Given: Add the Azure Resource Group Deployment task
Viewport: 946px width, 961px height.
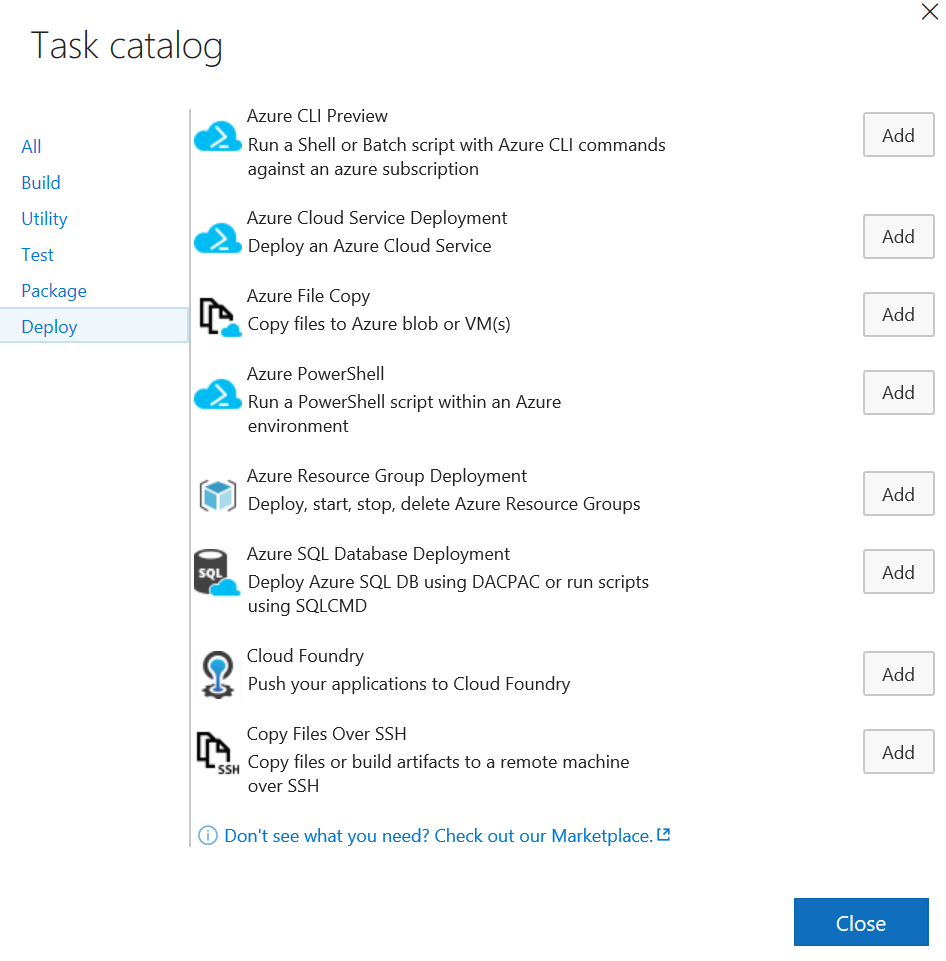Looking at the screenshot, I should point(898,494).
